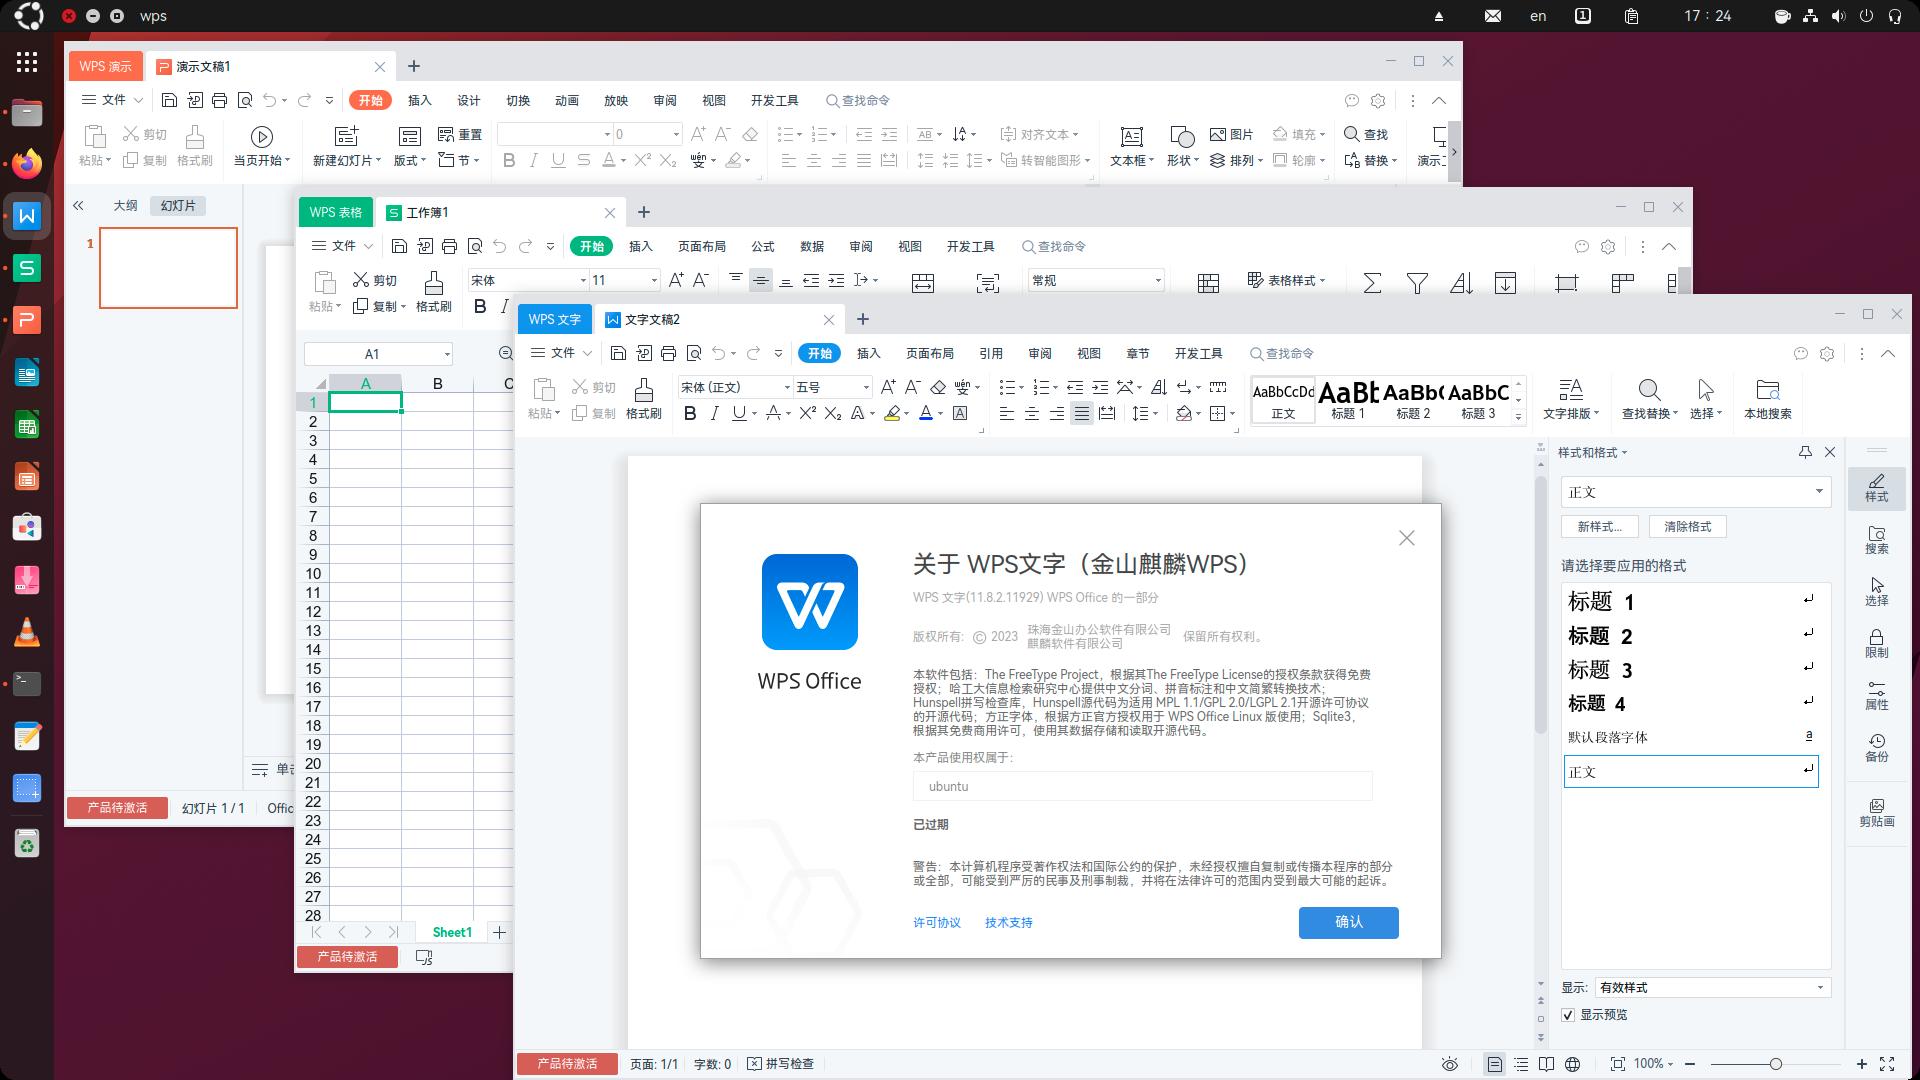Open Find and Replace in Writer ribbon
This screenshot has width=1920, height=1080.
pos(1650,399)
